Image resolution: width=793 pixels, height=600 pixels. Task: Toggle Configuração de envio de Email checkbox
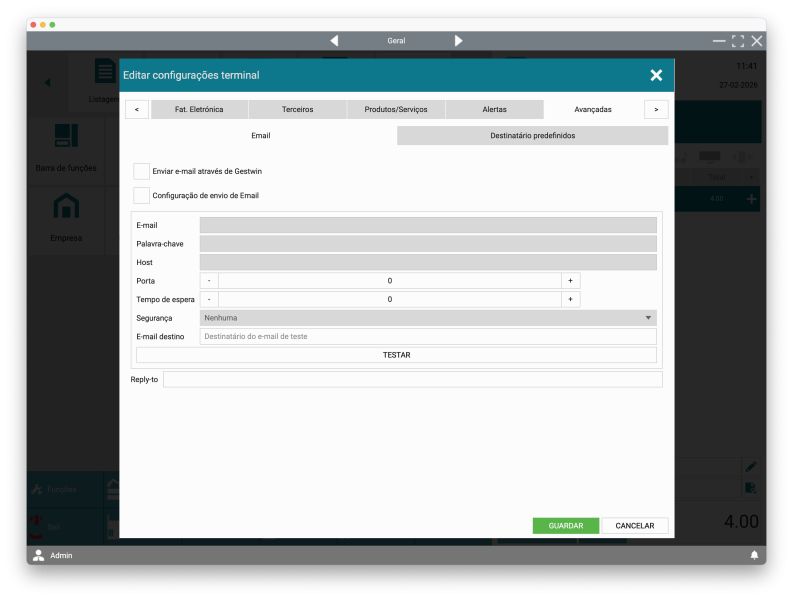coord(142,195)
